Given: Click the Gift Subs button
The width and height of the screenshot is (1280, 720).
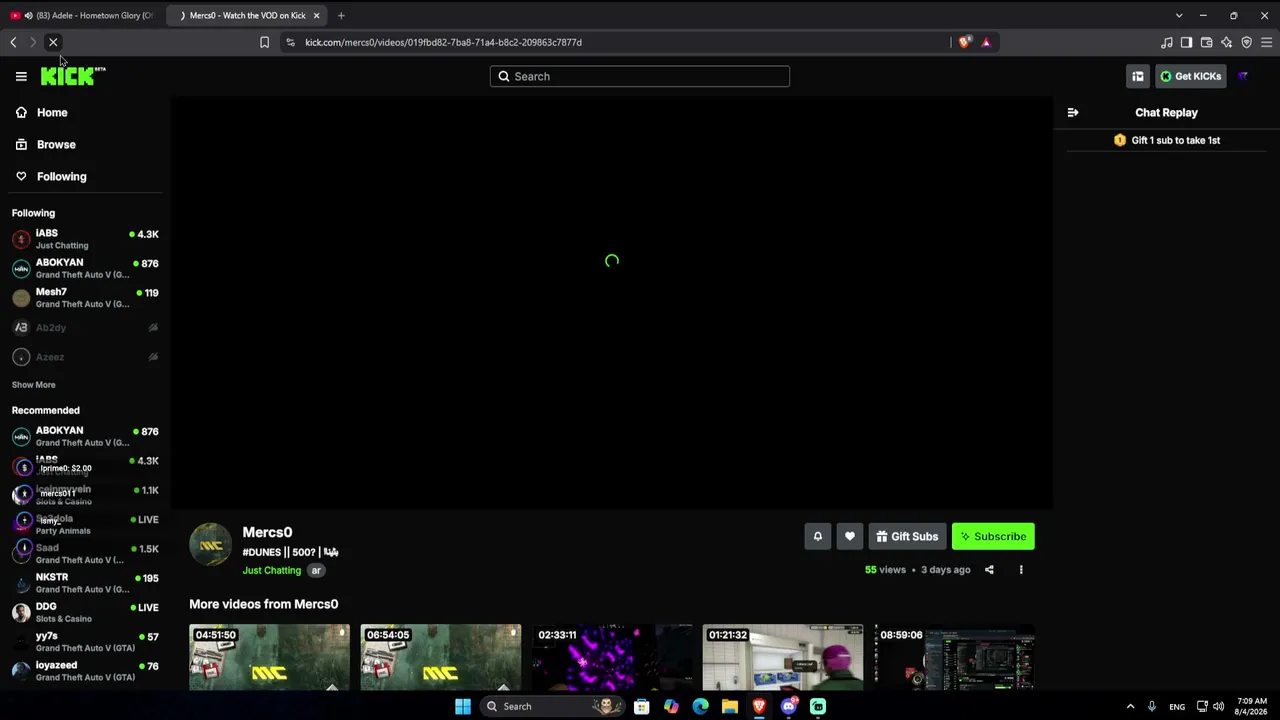Looking at the screenshot, I should tap(907, 537).
